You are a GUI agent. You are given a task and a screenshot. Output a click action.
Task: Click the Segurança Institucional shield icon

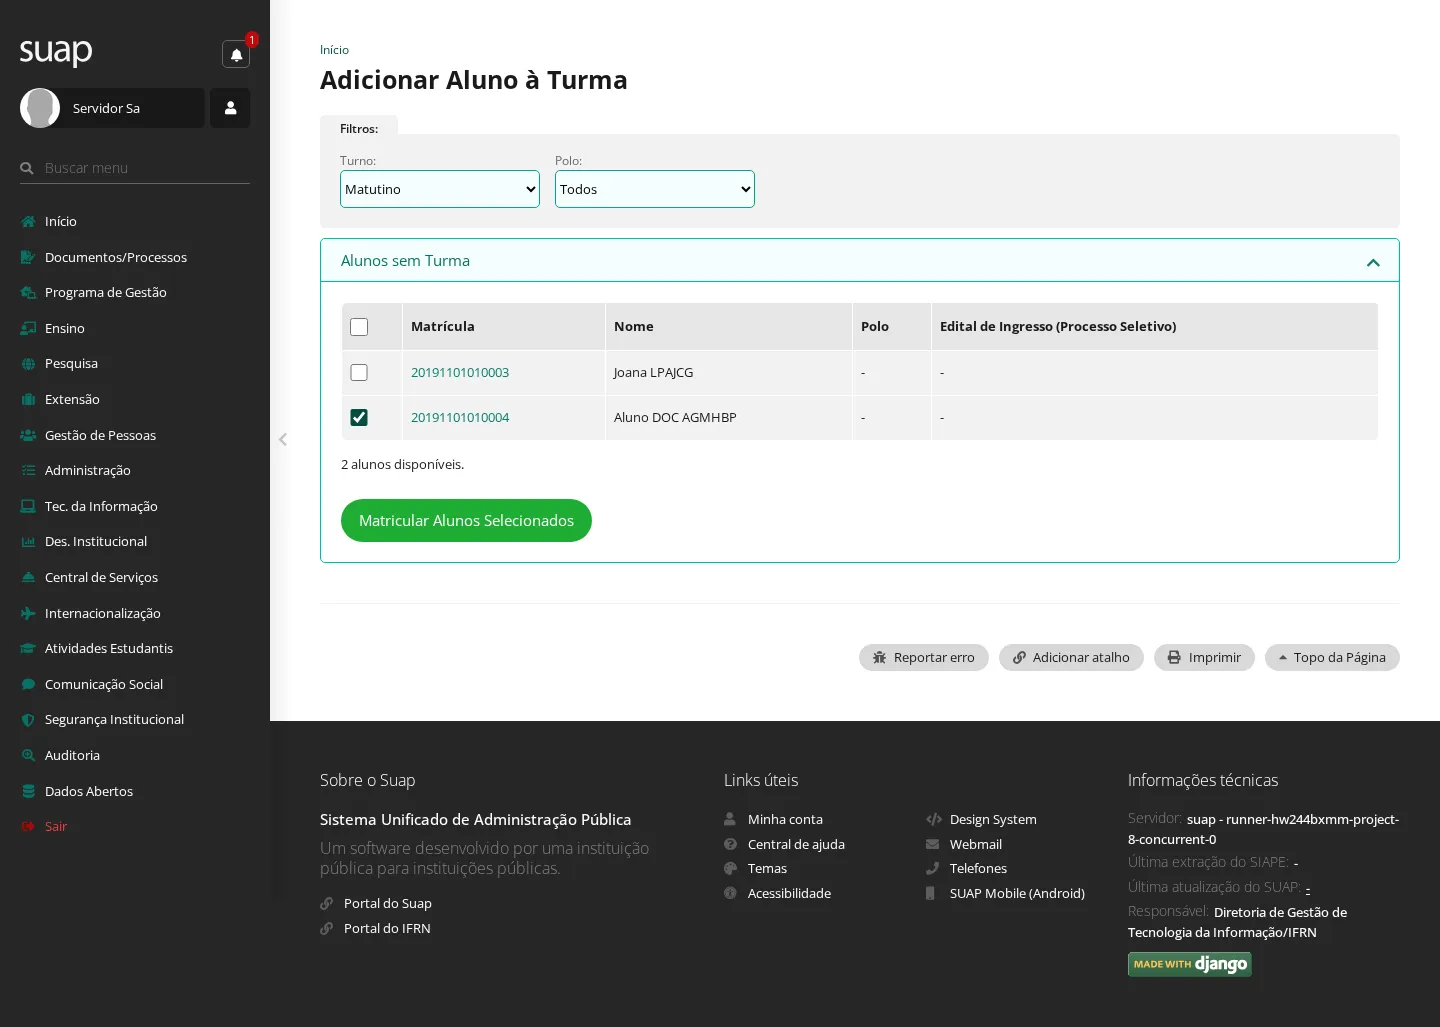(28, 720)
